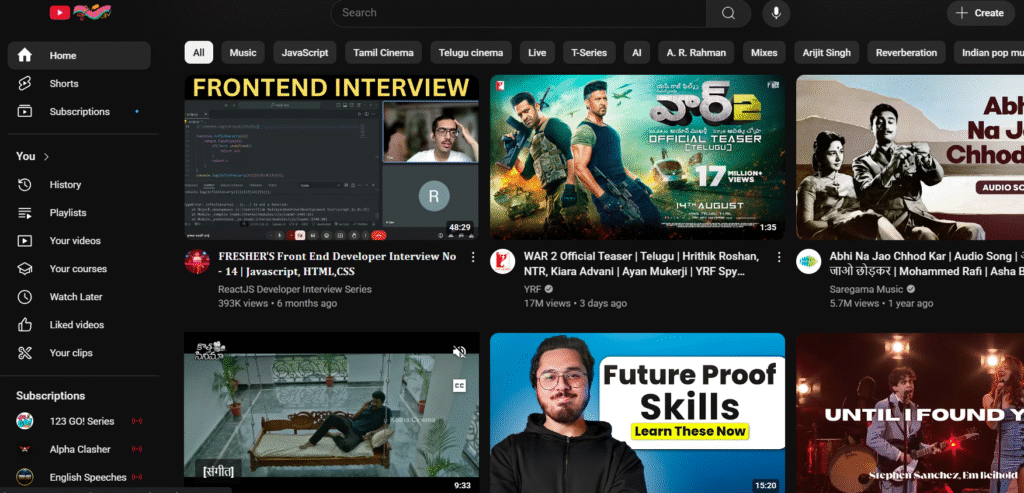Open Watch Later list

pos(79,297)
